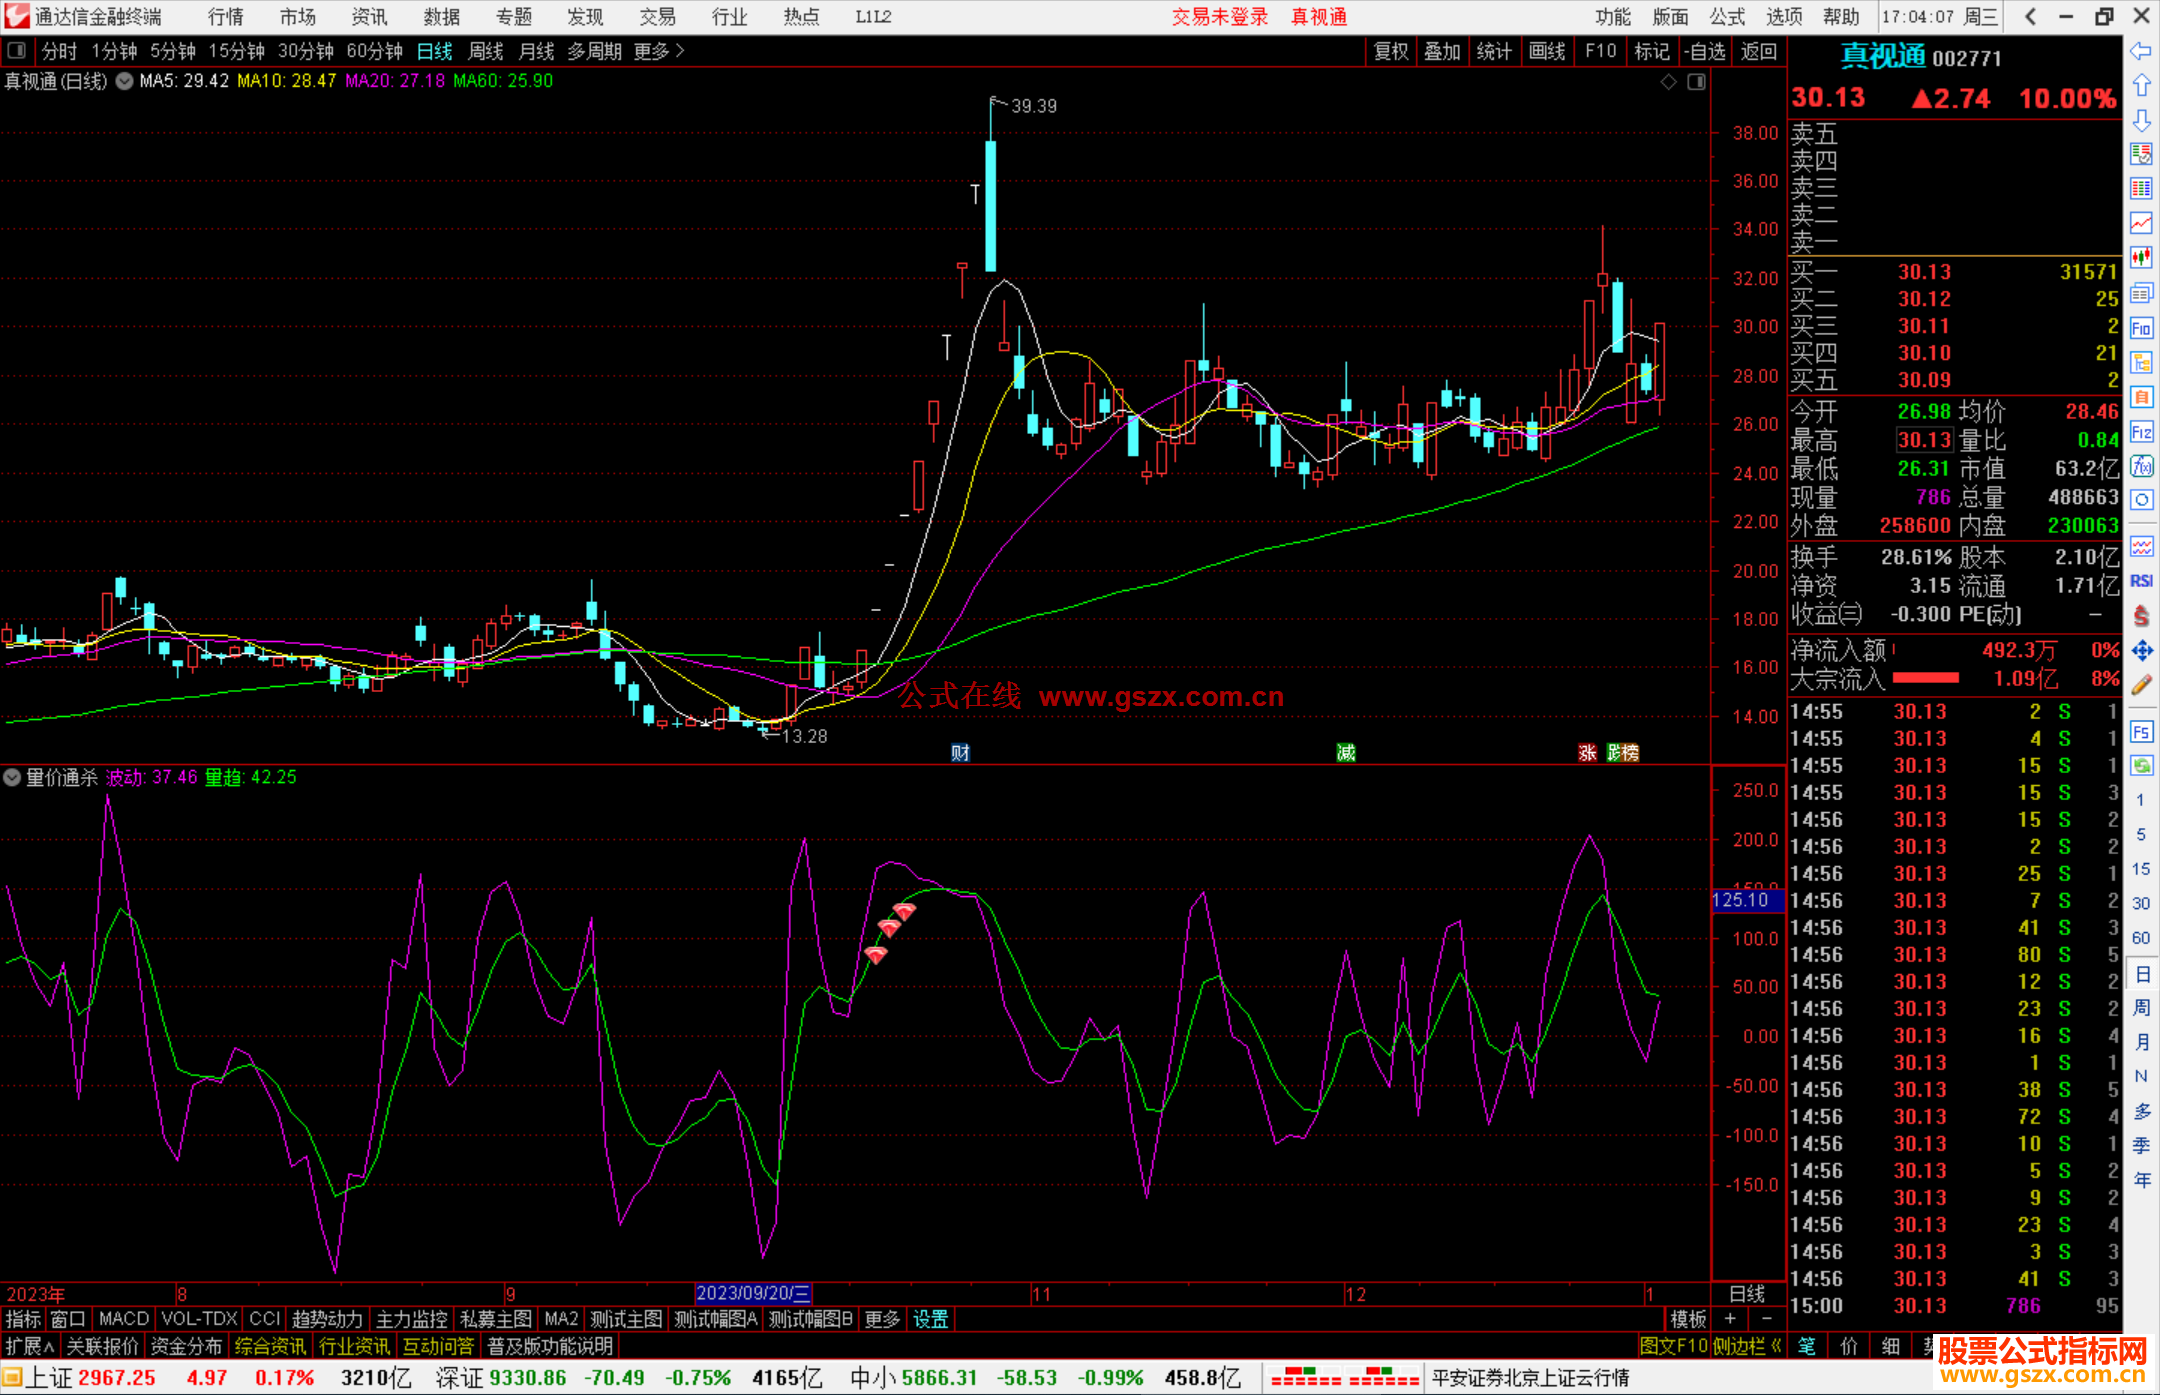Click the RSI indicator sidebar icon

[x=2141, y=581]
